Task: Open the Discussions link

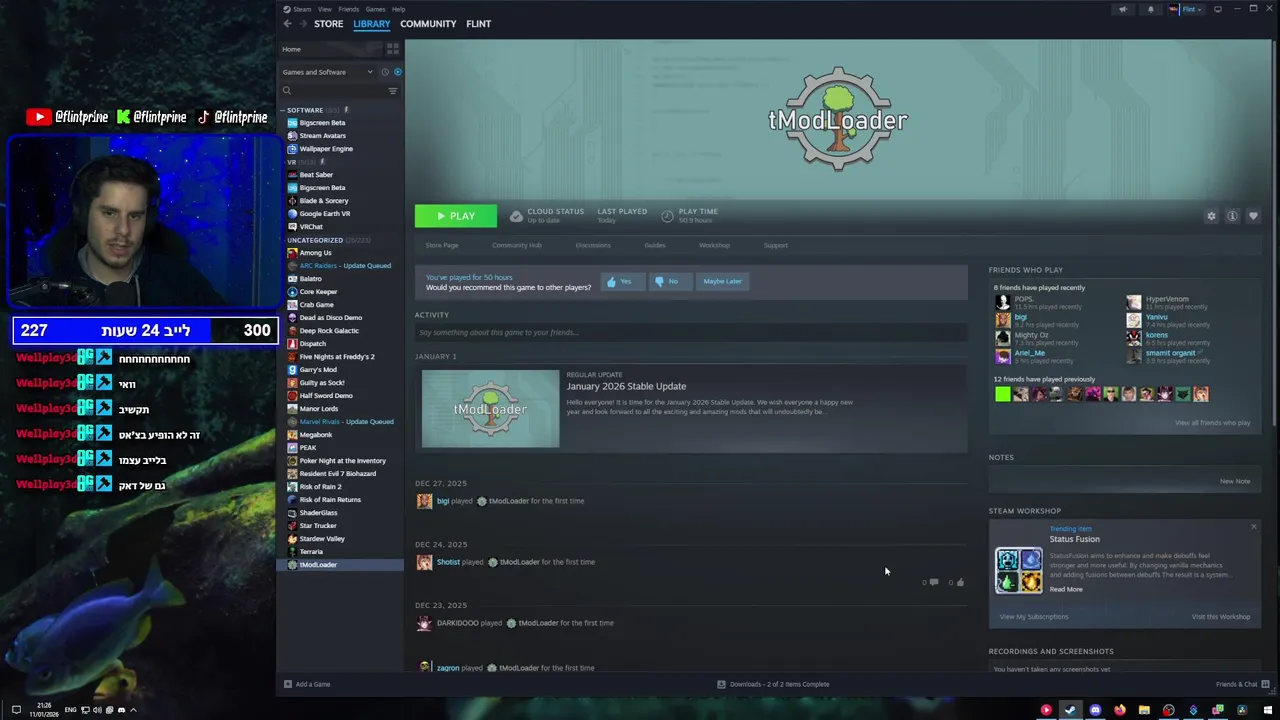Action: tap(593, 245)
